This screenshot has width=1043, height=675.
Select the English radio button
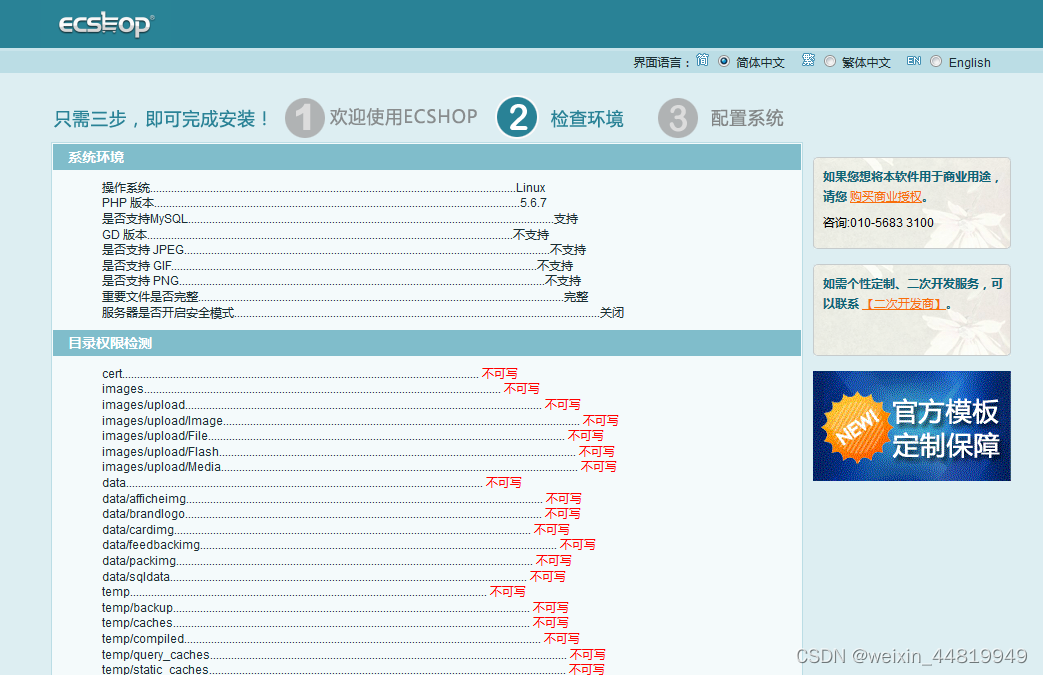pos(936,61)
